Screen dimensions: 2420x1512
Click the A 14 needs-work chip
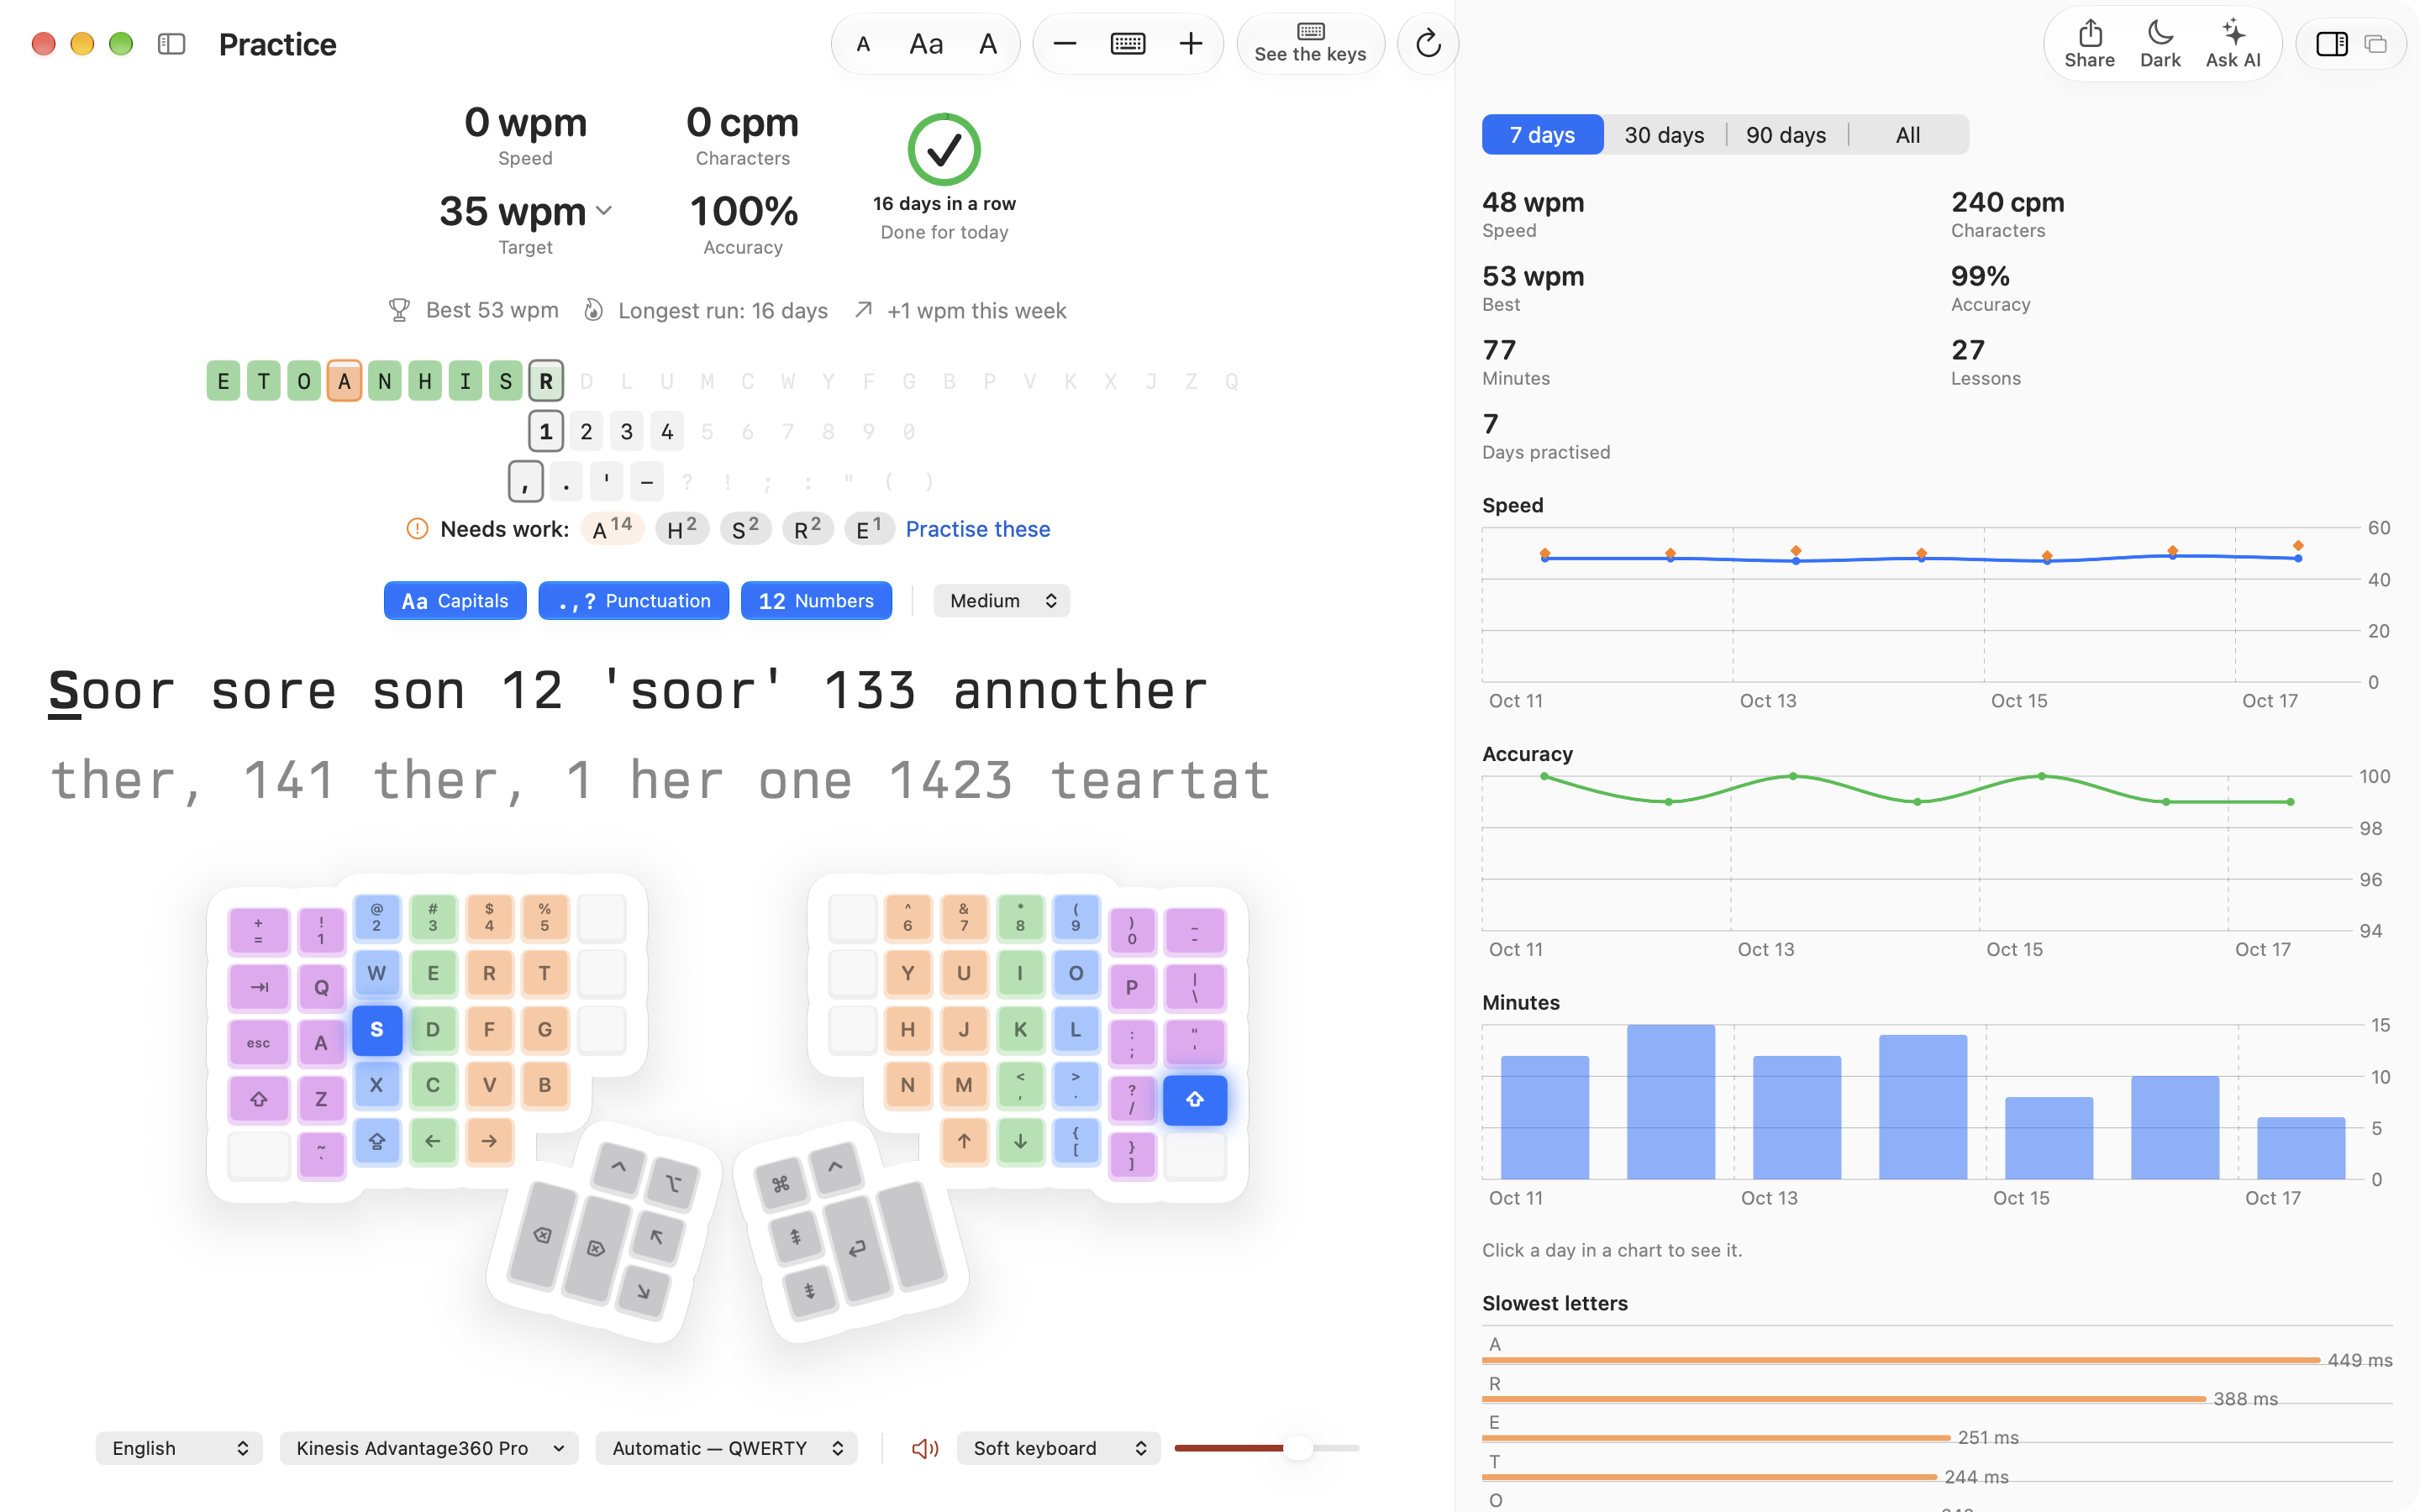[x=612, y=529]
